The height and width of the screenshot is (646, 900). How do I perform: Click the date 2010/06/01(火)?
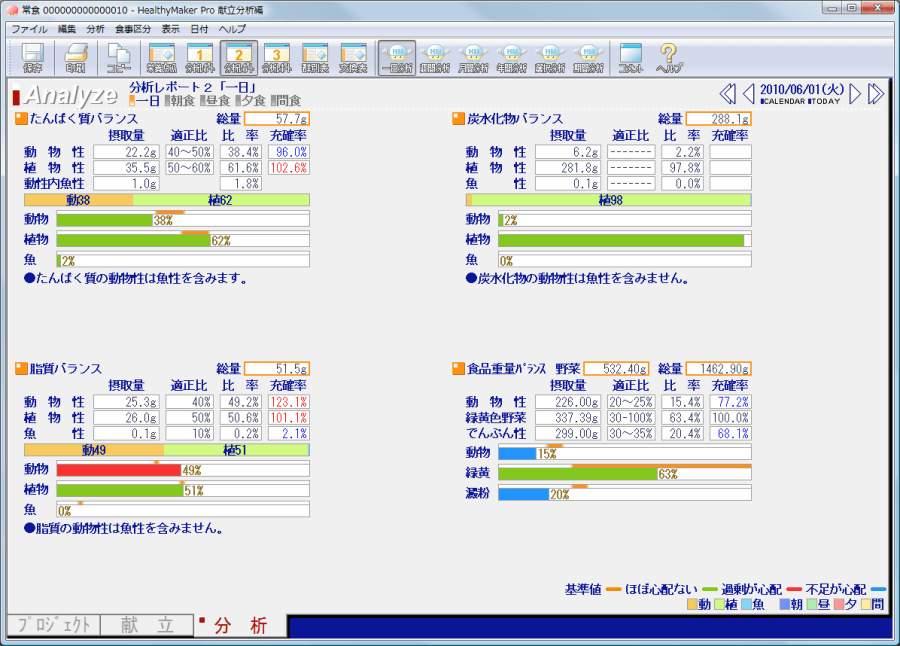tap(802, 90)
